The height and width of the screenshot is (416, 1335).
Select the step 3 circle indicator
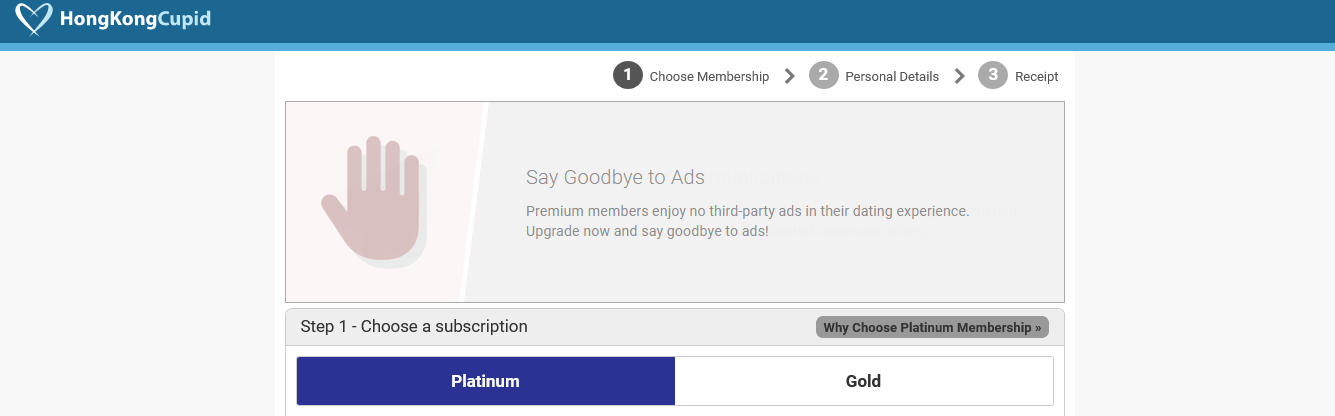[x=992, y=75]
